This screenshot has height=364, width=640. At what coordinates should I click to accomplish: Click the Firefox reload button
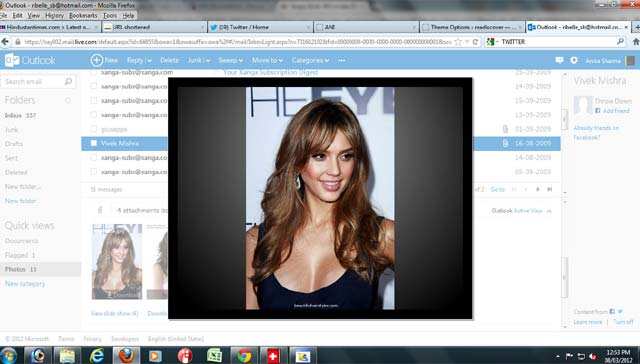475,42
